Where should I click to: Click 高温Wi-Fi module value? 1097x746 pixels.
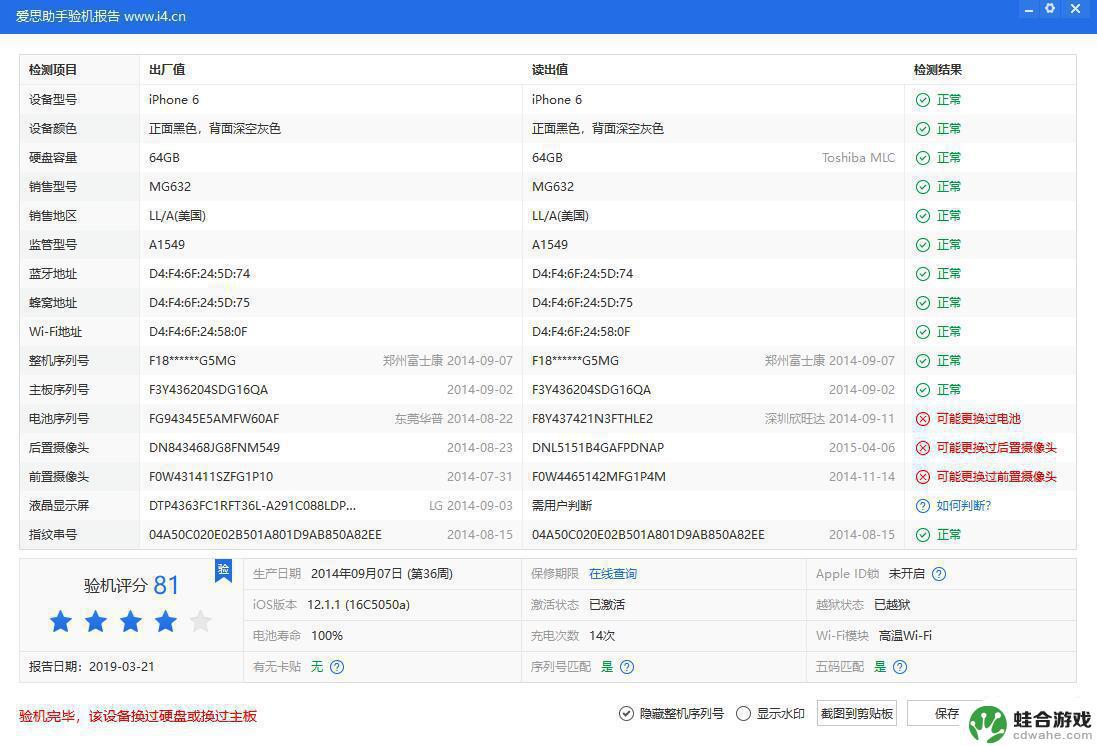905,636
